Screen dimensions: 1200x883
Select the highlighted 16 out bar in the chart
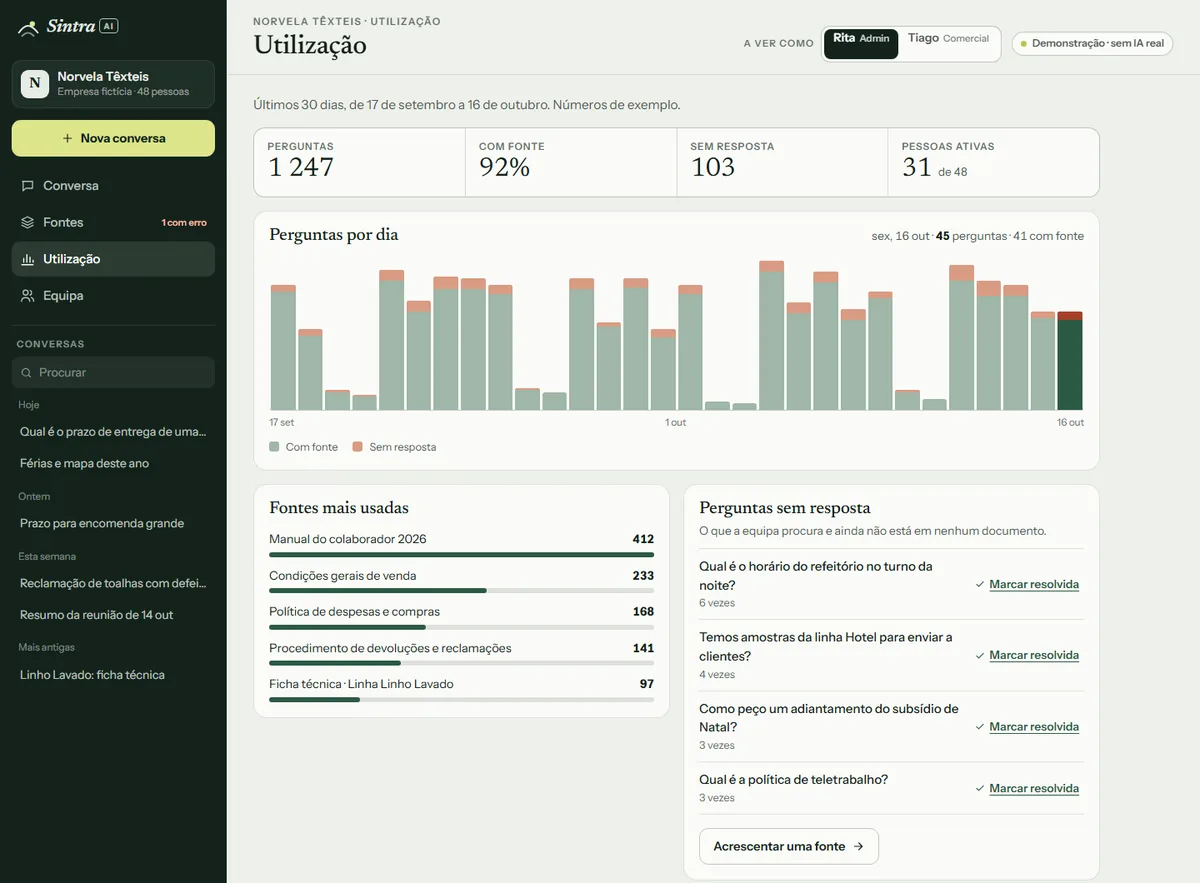1070,361
